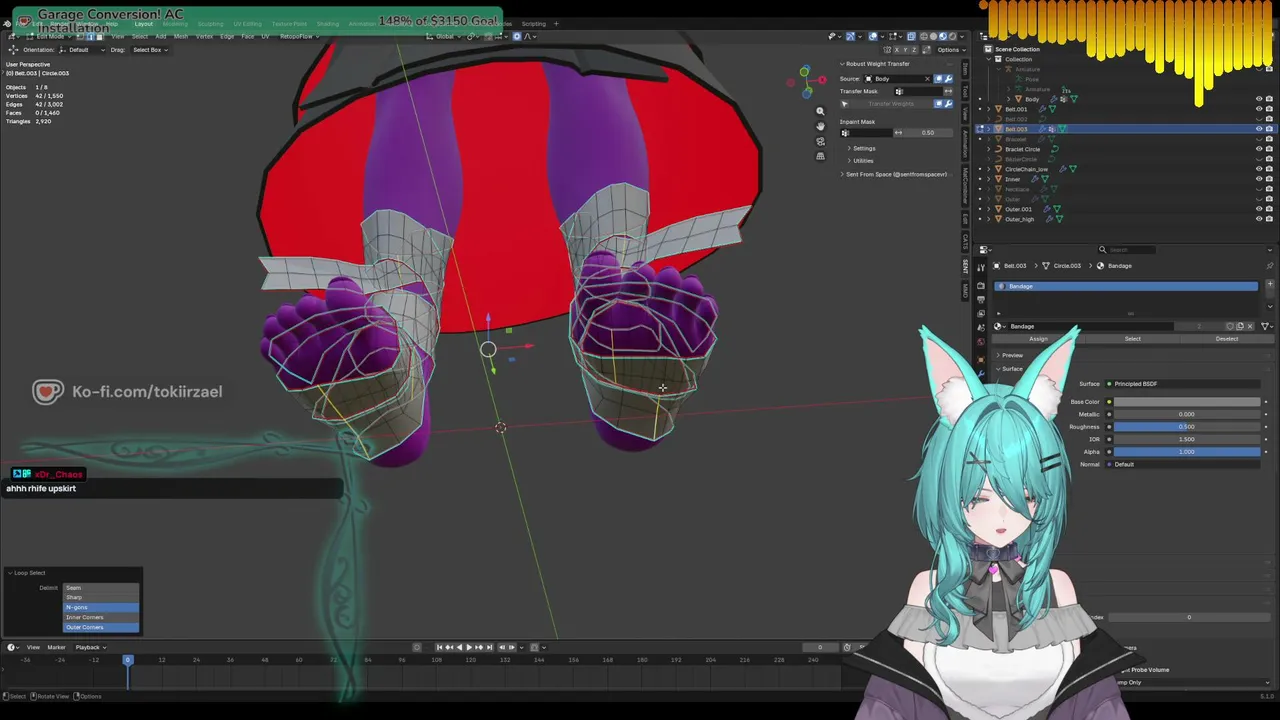Open the Vertex menu in viewport header

click(x=204, y=37)
